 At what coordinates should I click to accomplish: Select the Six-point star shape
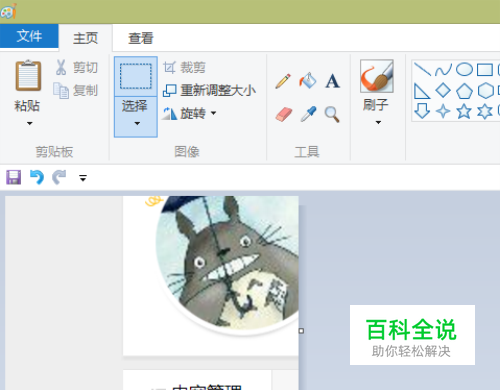[x=485, y=111]
